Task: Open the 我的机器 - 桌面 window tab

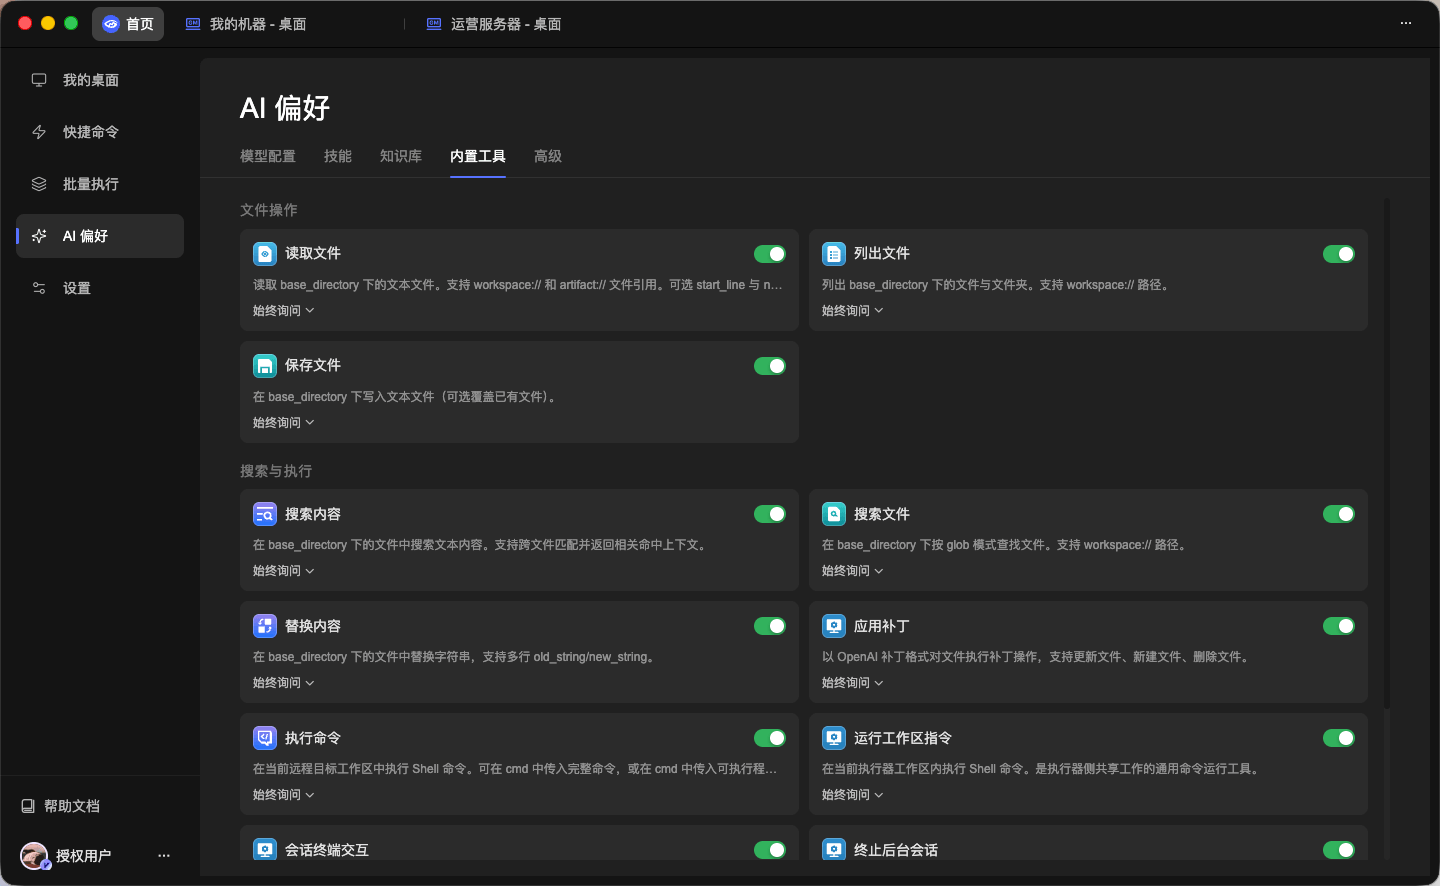Action: point(247,24)
